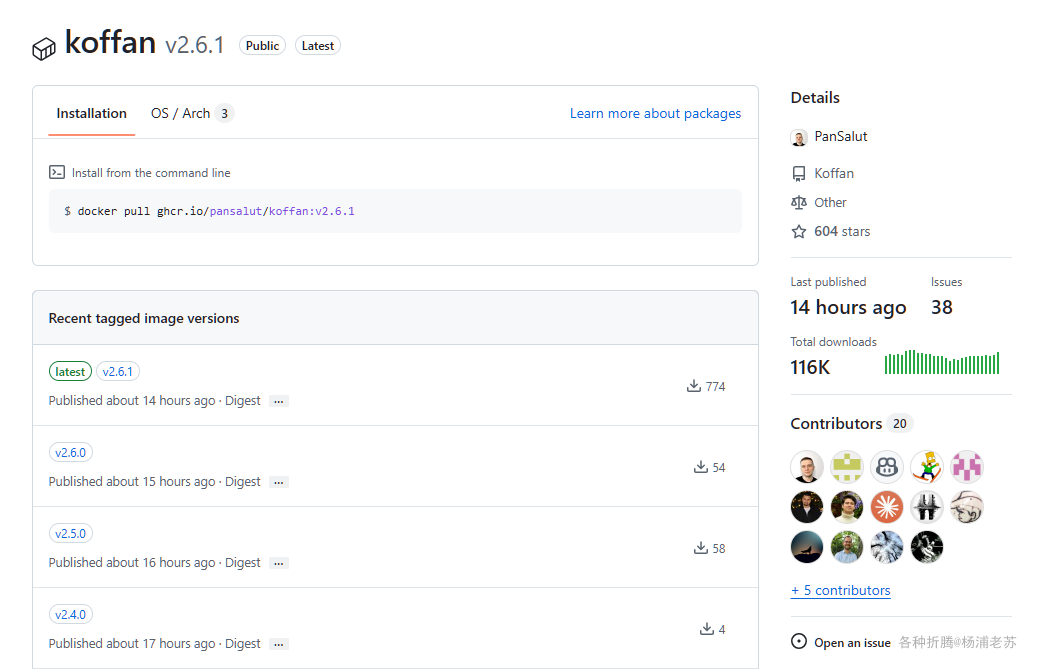The width and height of the screenshot is (1038, 669).
Task: Click the download icon next to 4
Action: coord(707,629)
